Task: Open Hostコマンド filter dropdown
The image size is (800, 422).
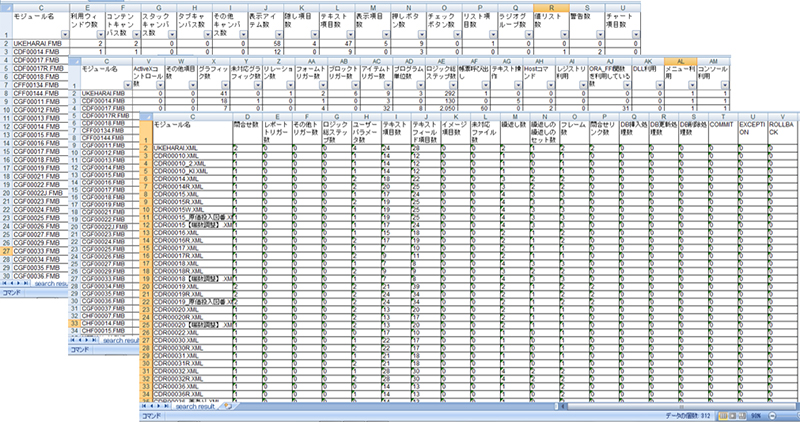Action: pyautogui.click(x=551, y=85)
